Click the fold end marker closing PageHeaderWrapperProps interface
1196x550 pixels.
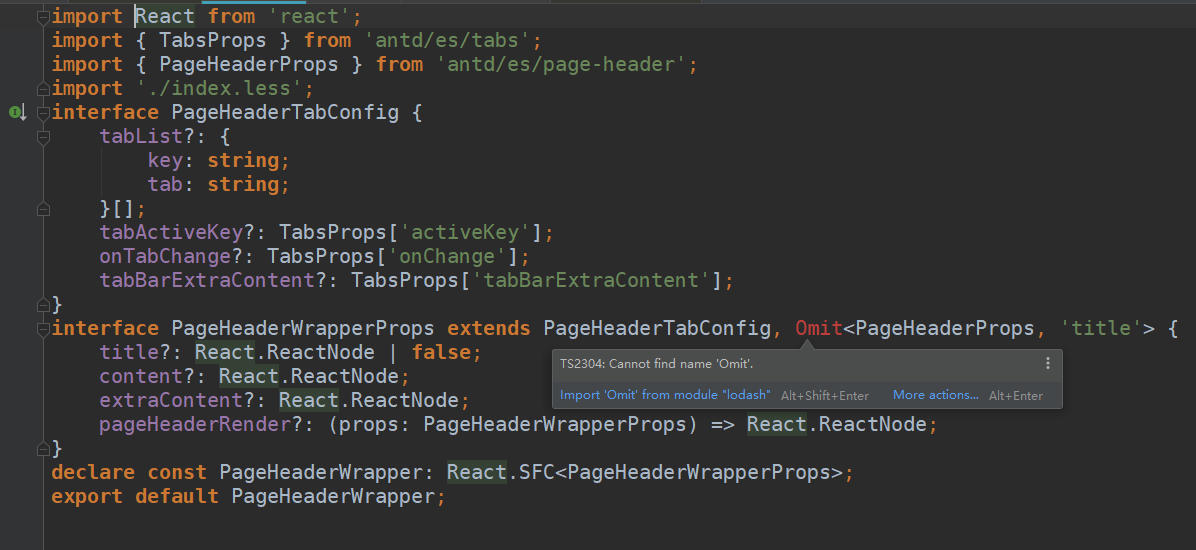click(x=43, y=449)
